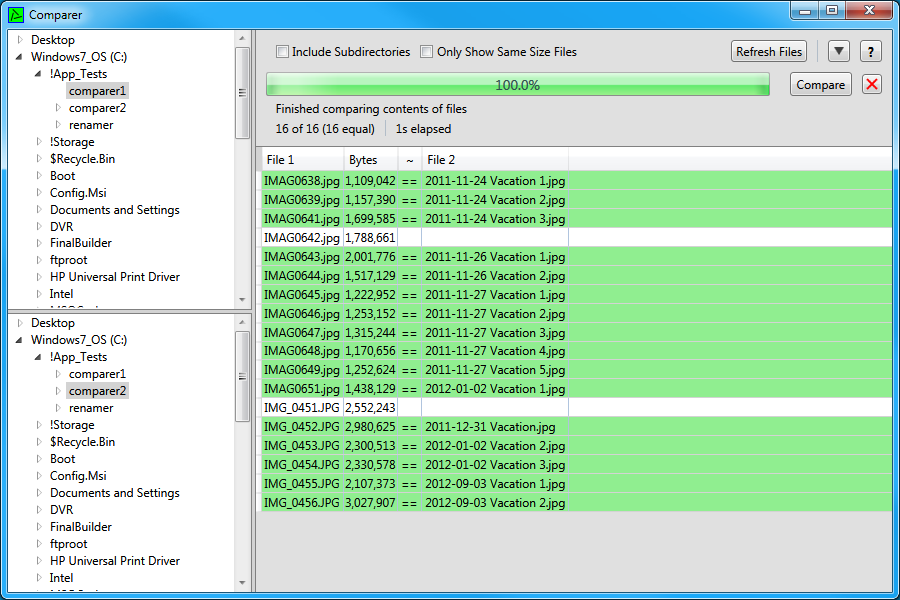
Task: Select the comparer2 folder in the top tree
Action: 97,107
